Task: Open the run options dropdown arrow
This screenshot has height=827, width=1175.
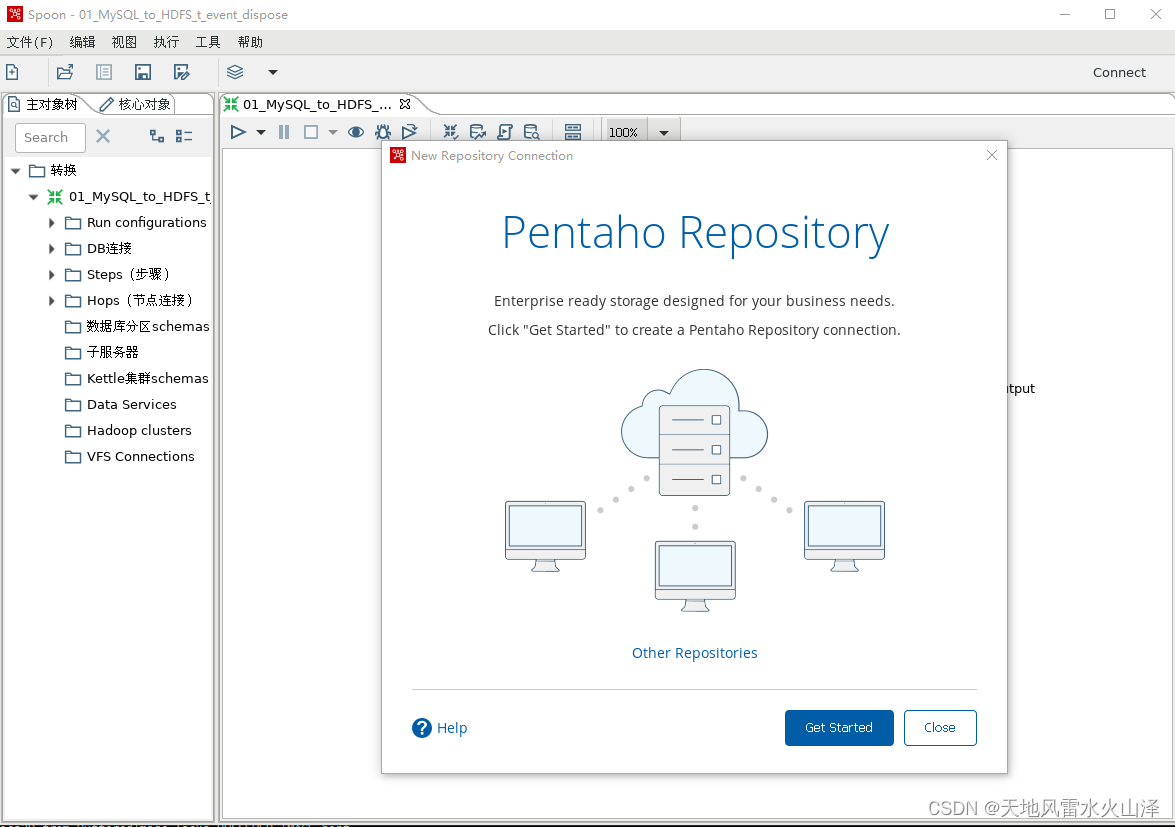Action: tap(261, 133)
